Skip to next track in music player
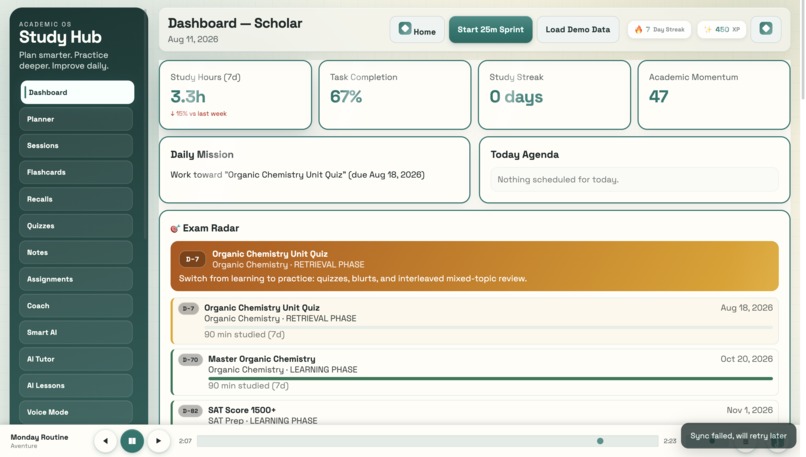This screenshot has height=457, width=806. (158, 441)
